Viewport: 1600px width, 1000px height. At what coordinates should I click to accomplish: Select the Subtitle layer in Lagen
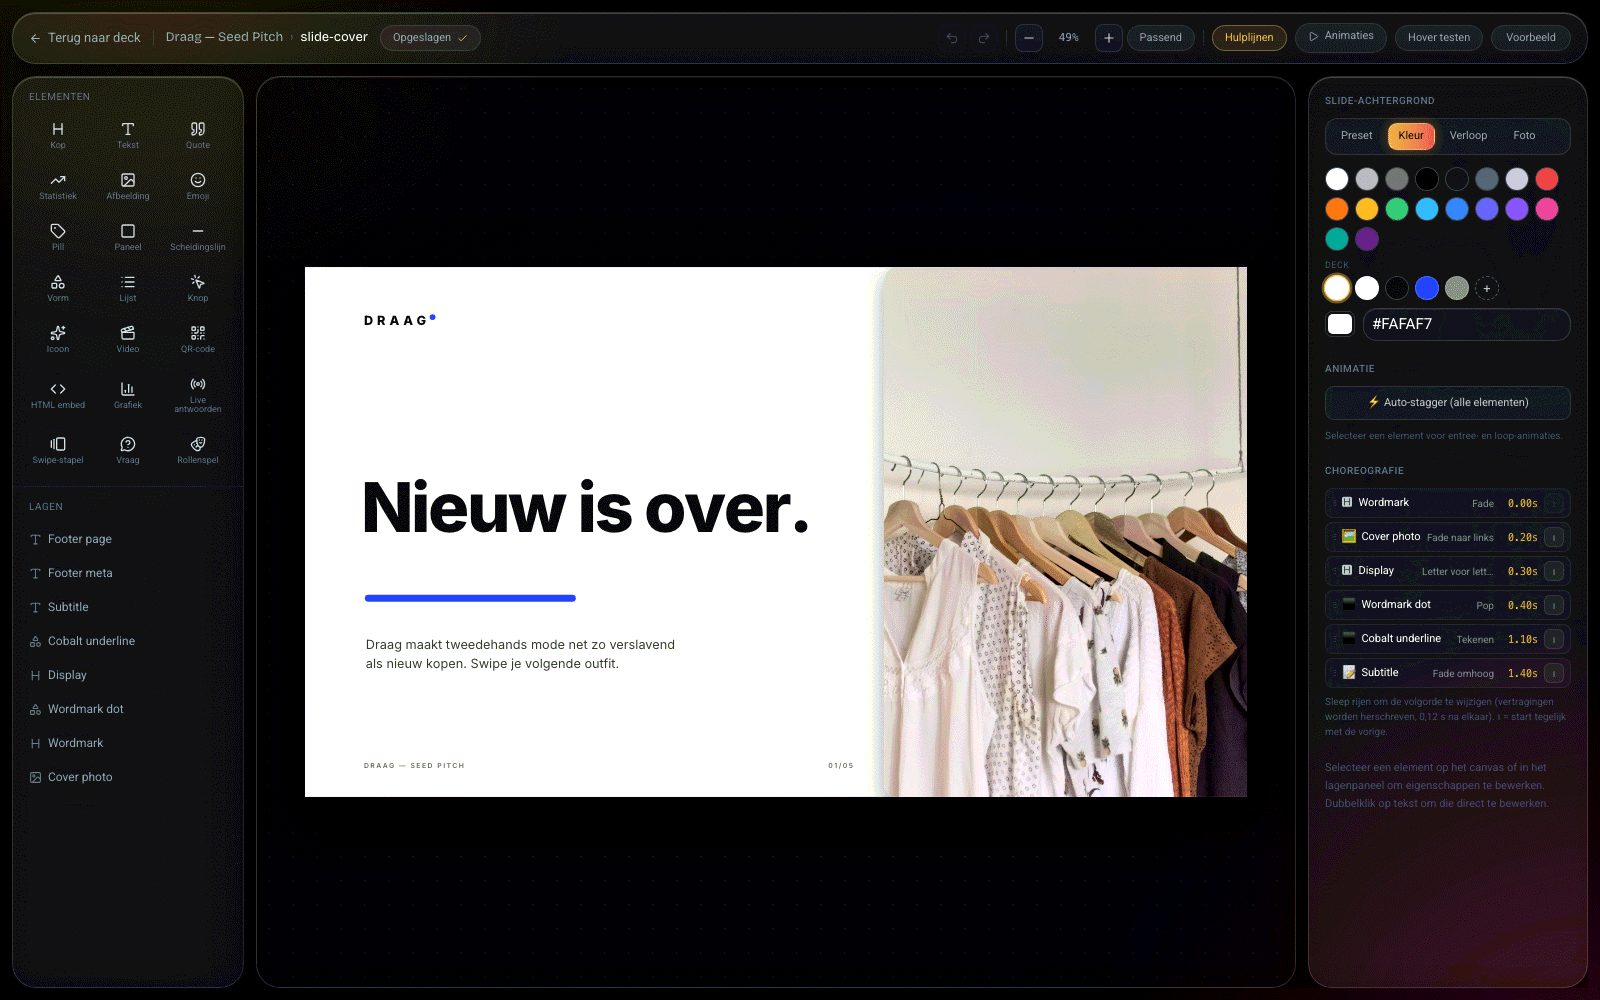click(128, 607)
